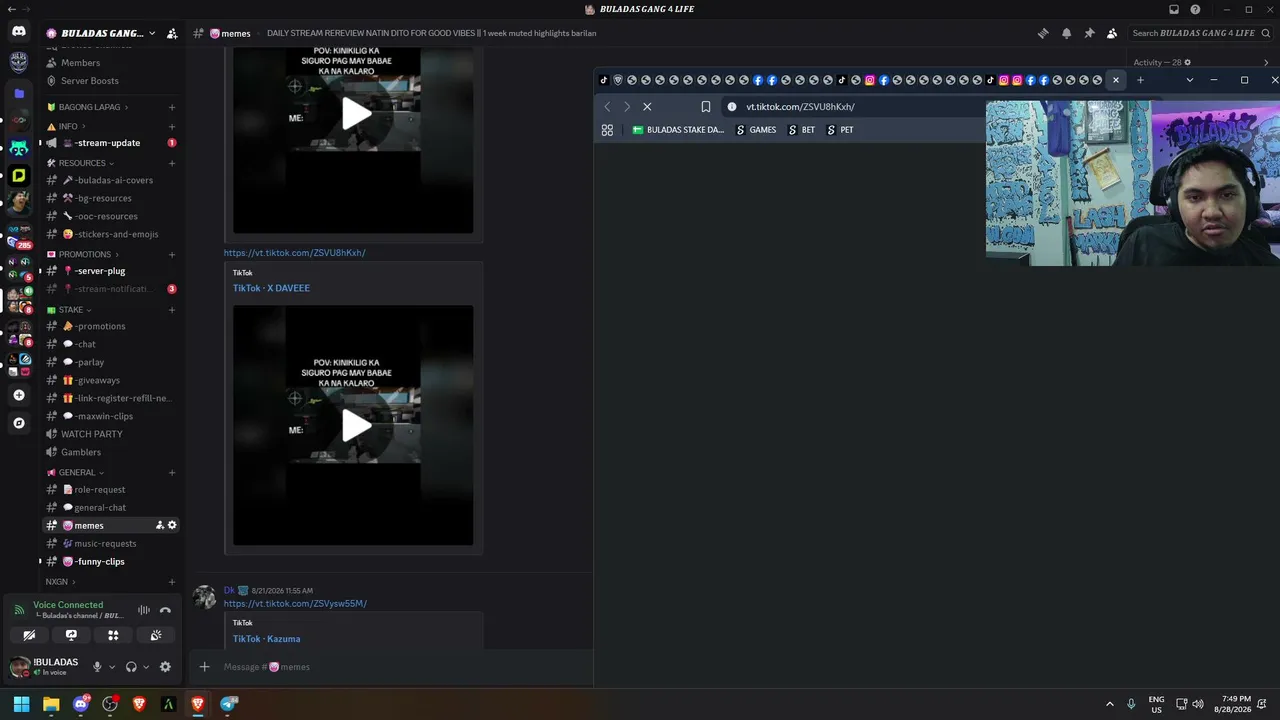Open Discord direct messages home icon
The image size is (1280, 720).
19,32
